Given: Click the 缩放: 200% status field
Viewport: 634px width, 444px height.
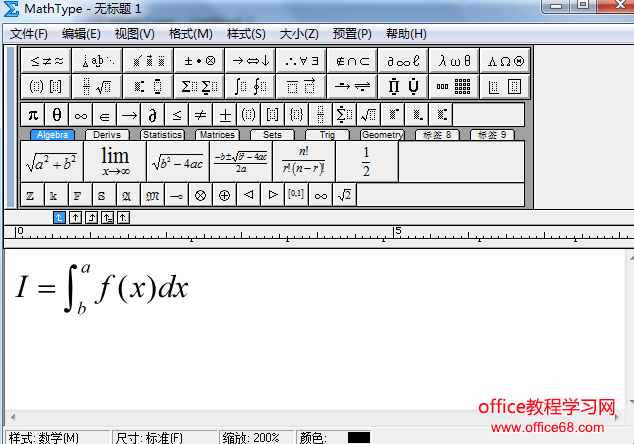Looking at the screenshot, I should [x=256, y=438].
